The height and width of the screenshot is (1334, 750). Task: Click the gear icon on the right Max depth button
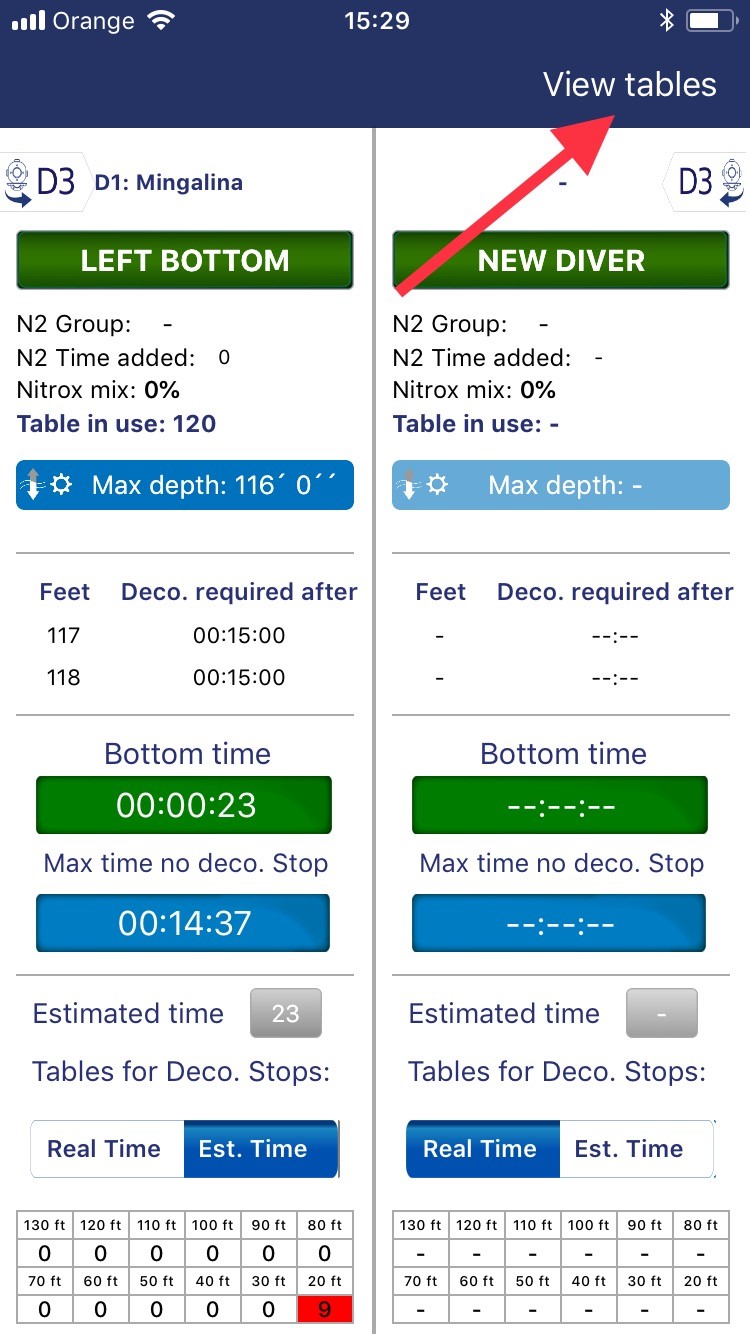click(x=440, y=484)
